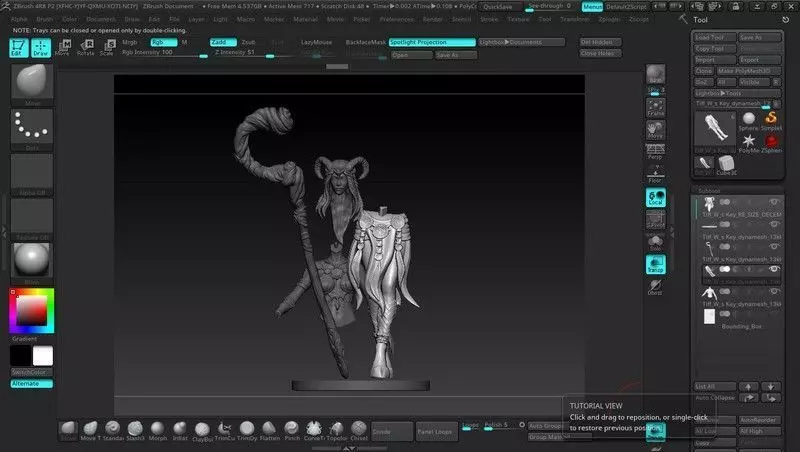
Task: Open the current brush thumbnail picker
Action: pyautogui.click(x=32, y=82)
